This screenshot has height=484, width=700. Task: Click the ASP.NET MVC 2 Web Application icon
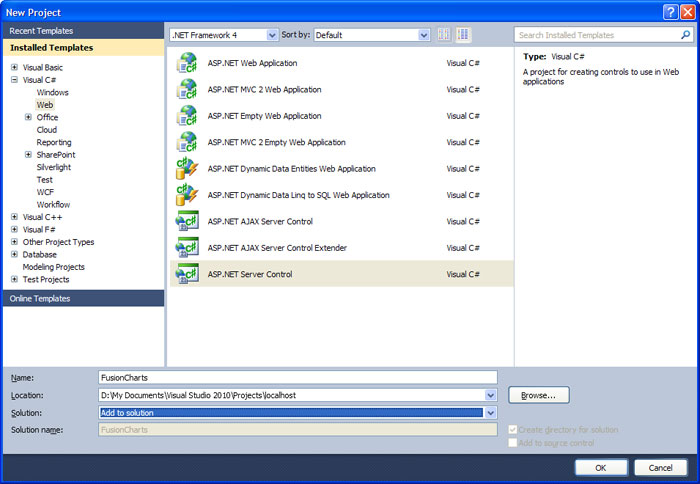point(187,89)
